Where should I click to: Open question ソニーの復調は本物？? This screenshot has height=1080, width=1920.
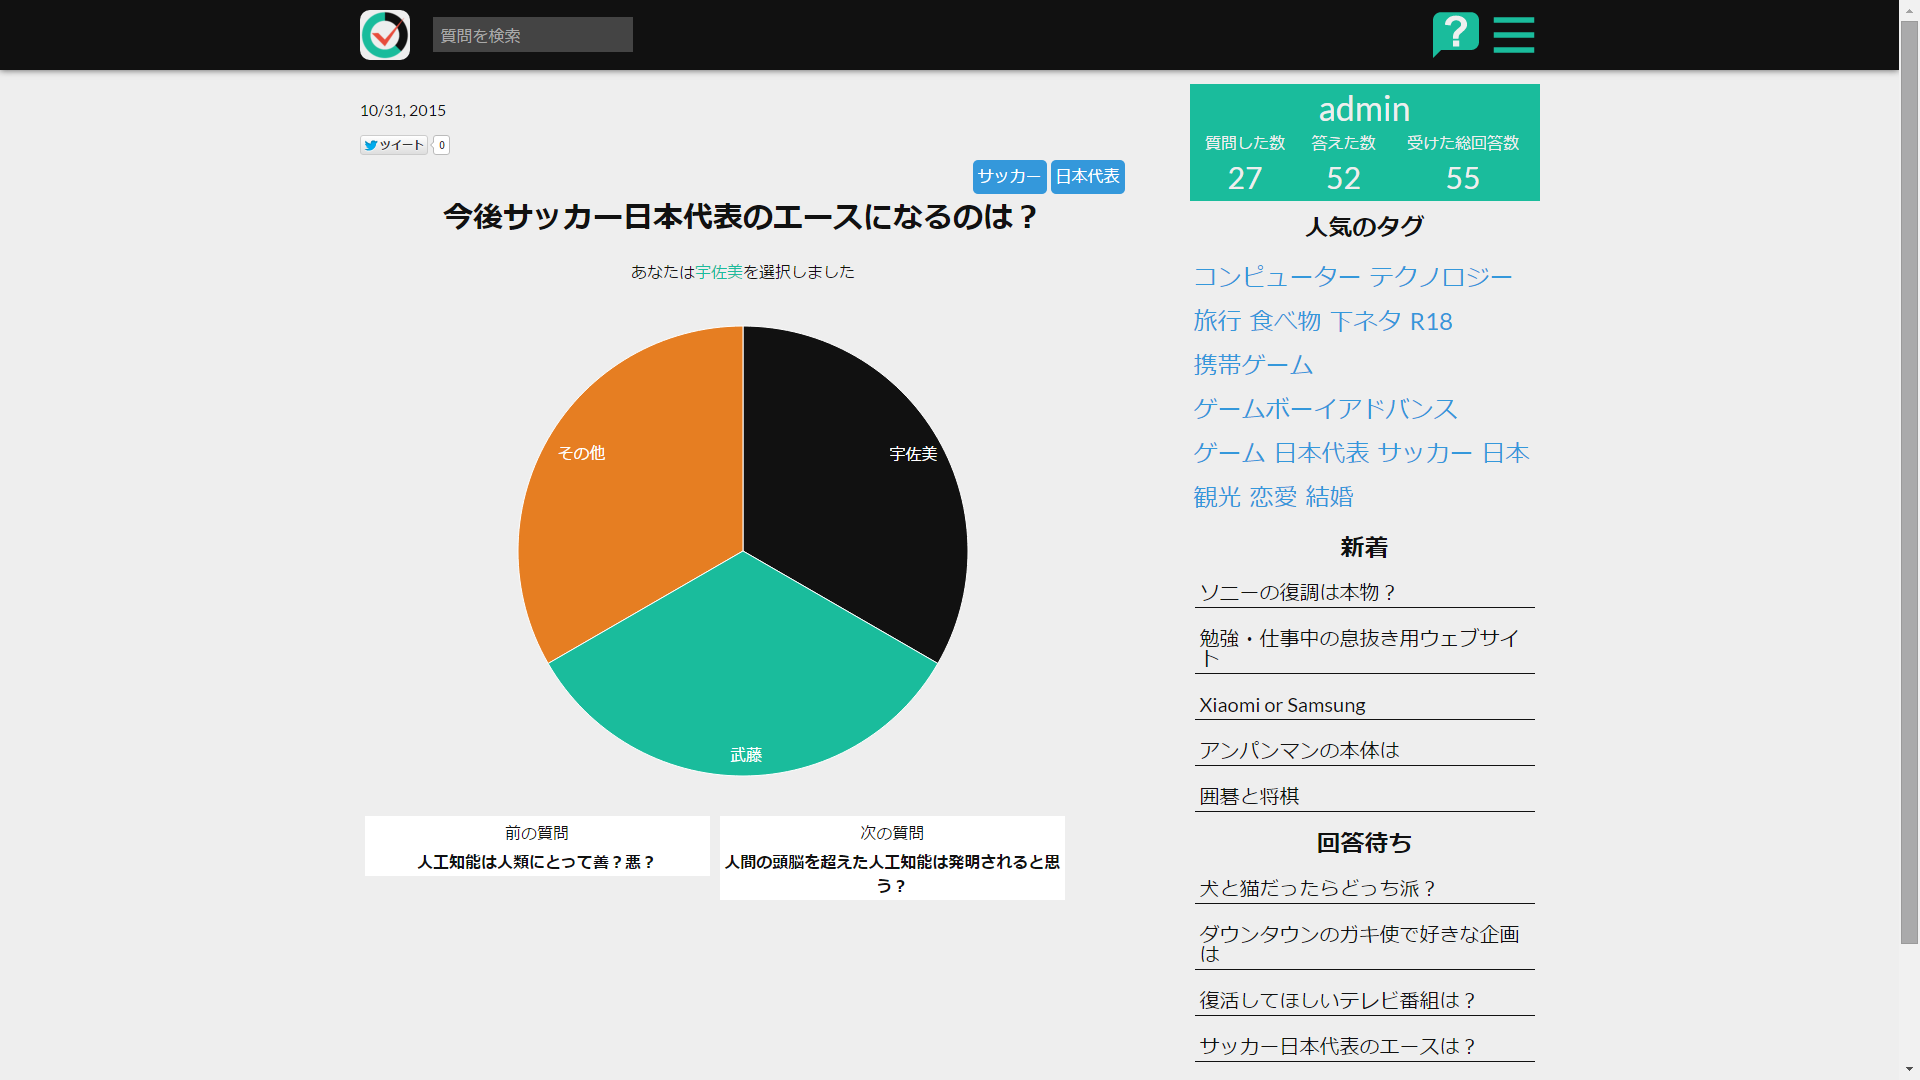click(1297, 593)
